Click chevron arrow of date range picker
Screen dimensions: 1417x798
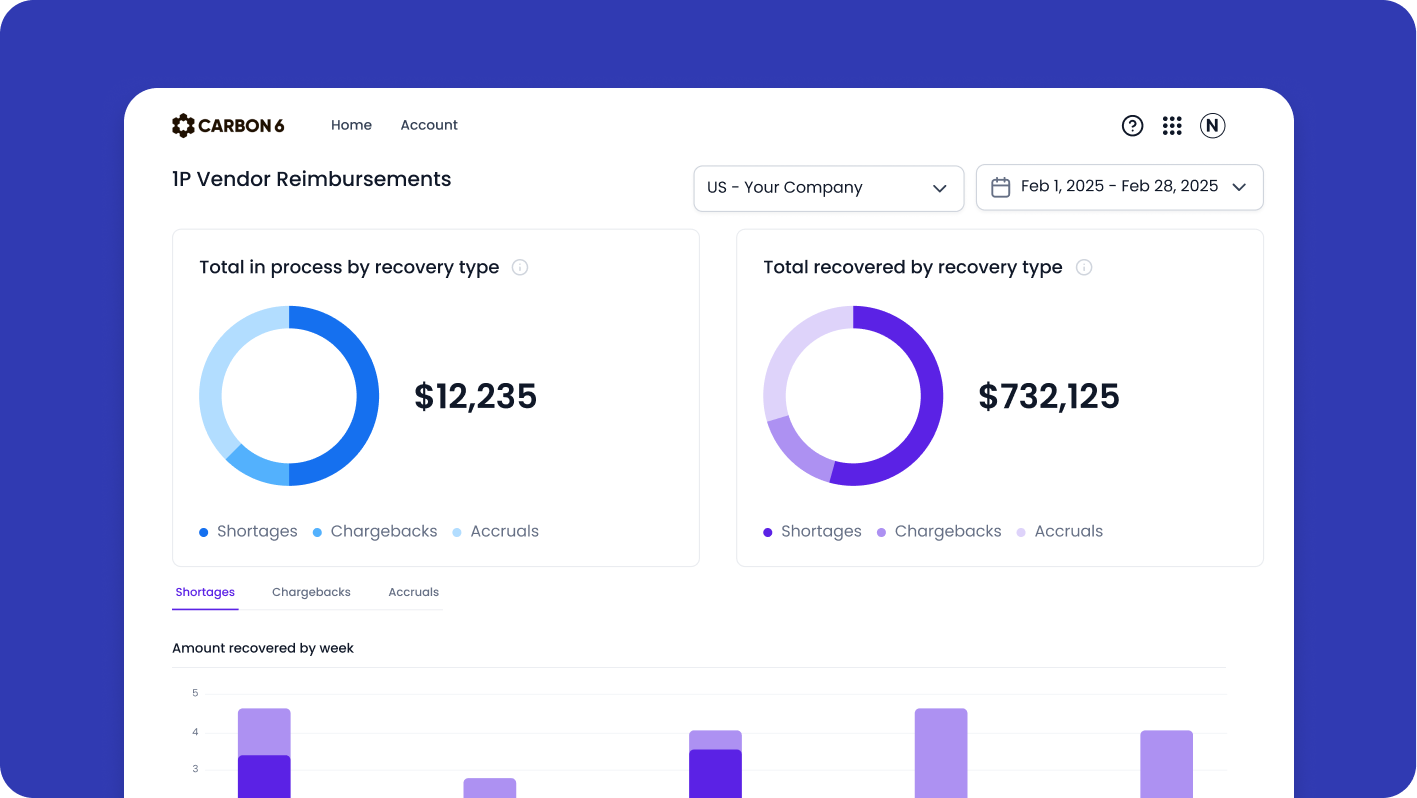(x=1239, y=187)
